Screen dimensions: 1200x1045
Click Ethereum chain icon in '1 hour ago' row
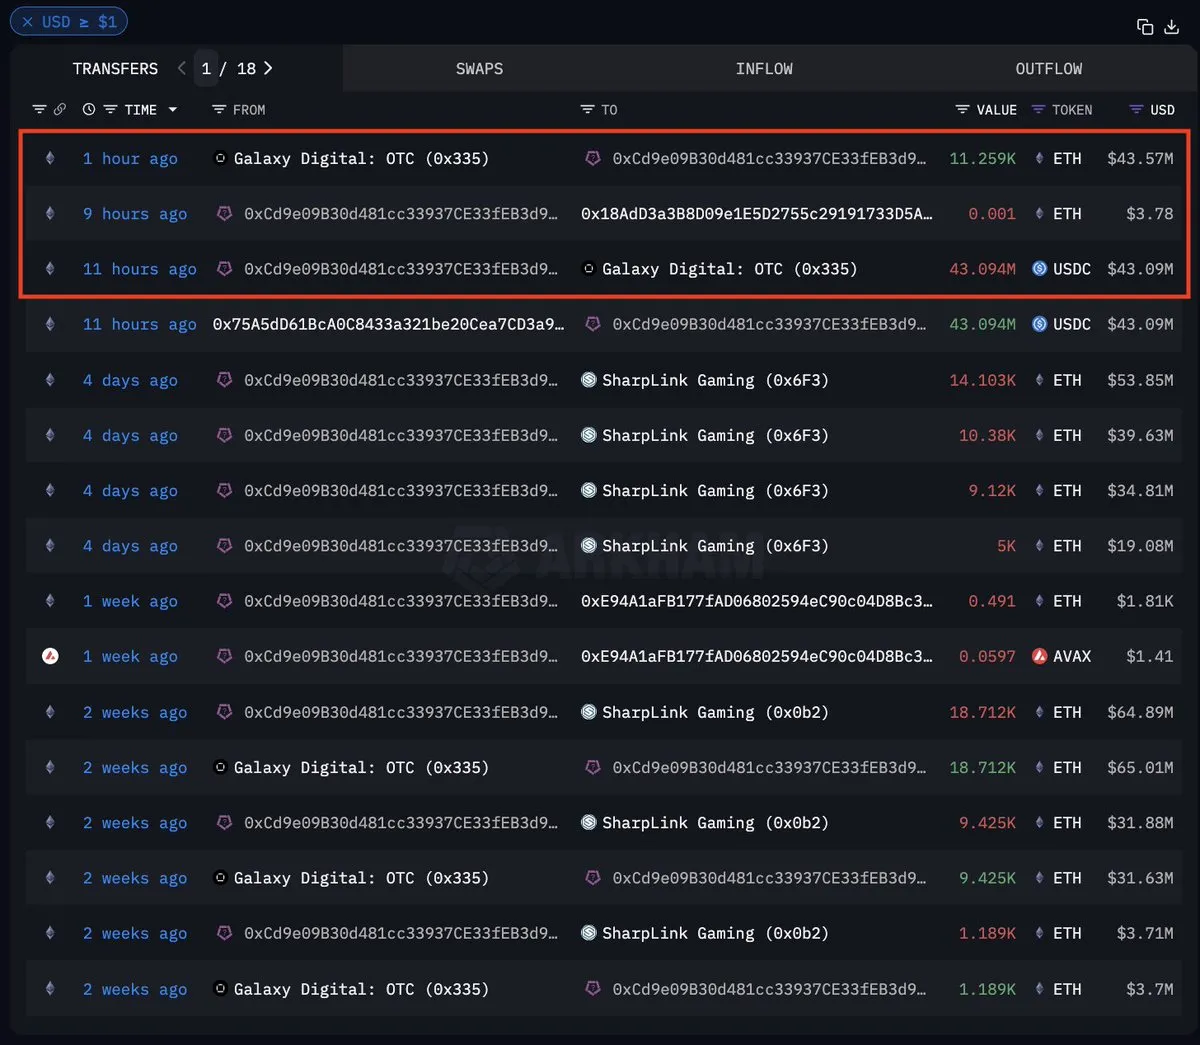(50, 158)
